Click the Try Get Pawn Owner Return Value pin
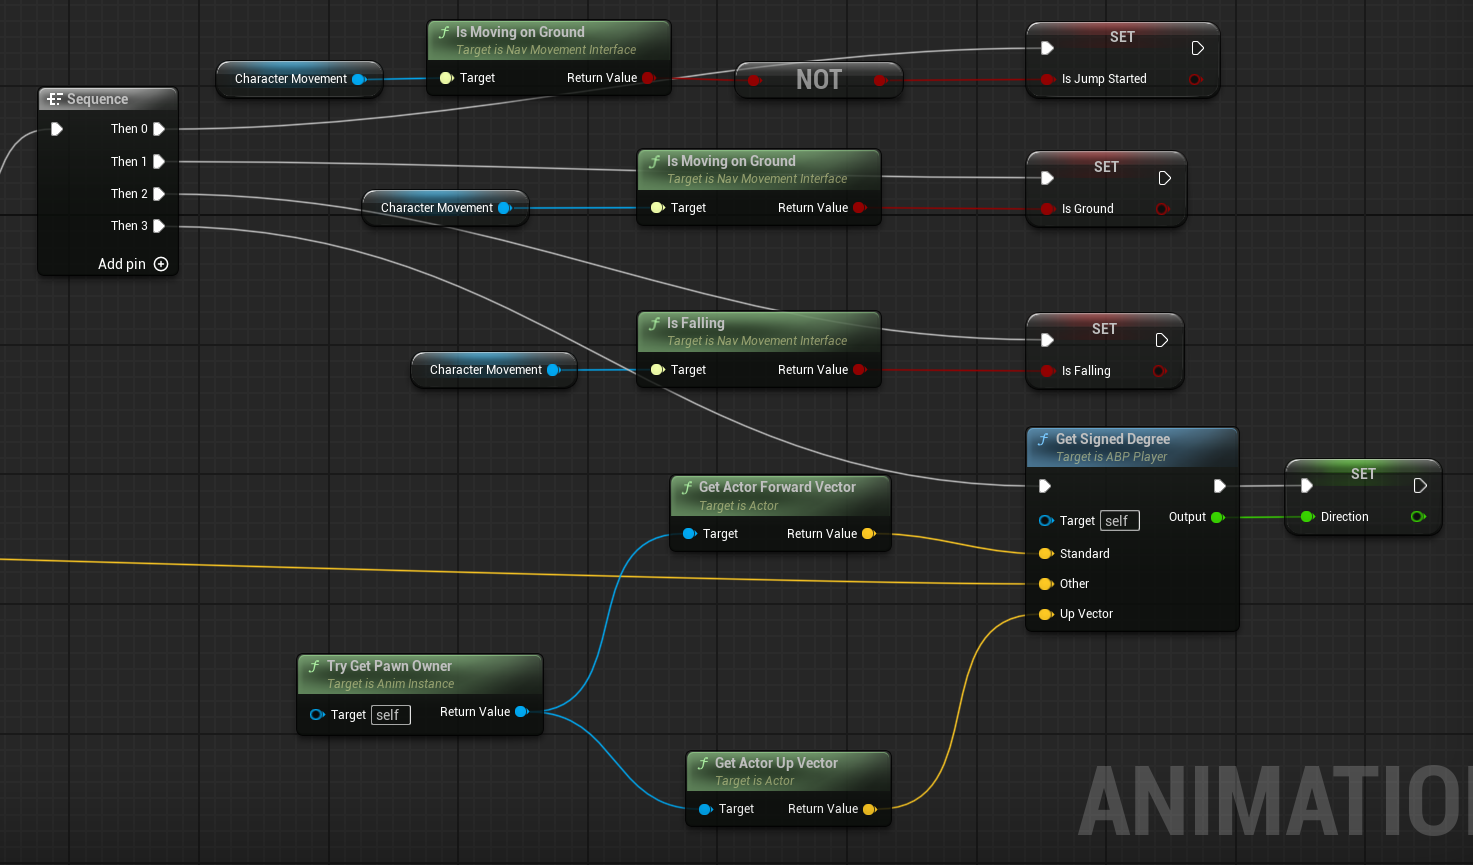The height and width of the screenshot is (865, 1473). (x=521, y=712)
